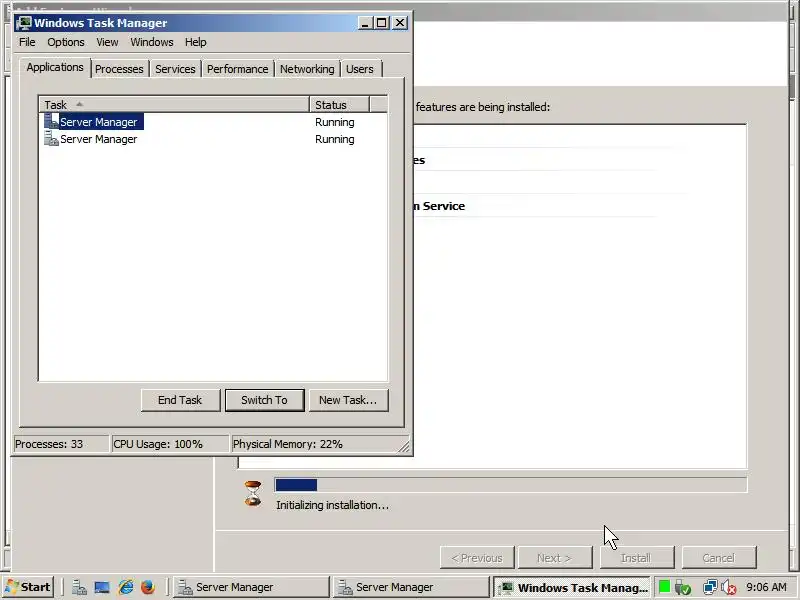
Task: Minimize the Windows Task Manager window
Action: point(365,23)
